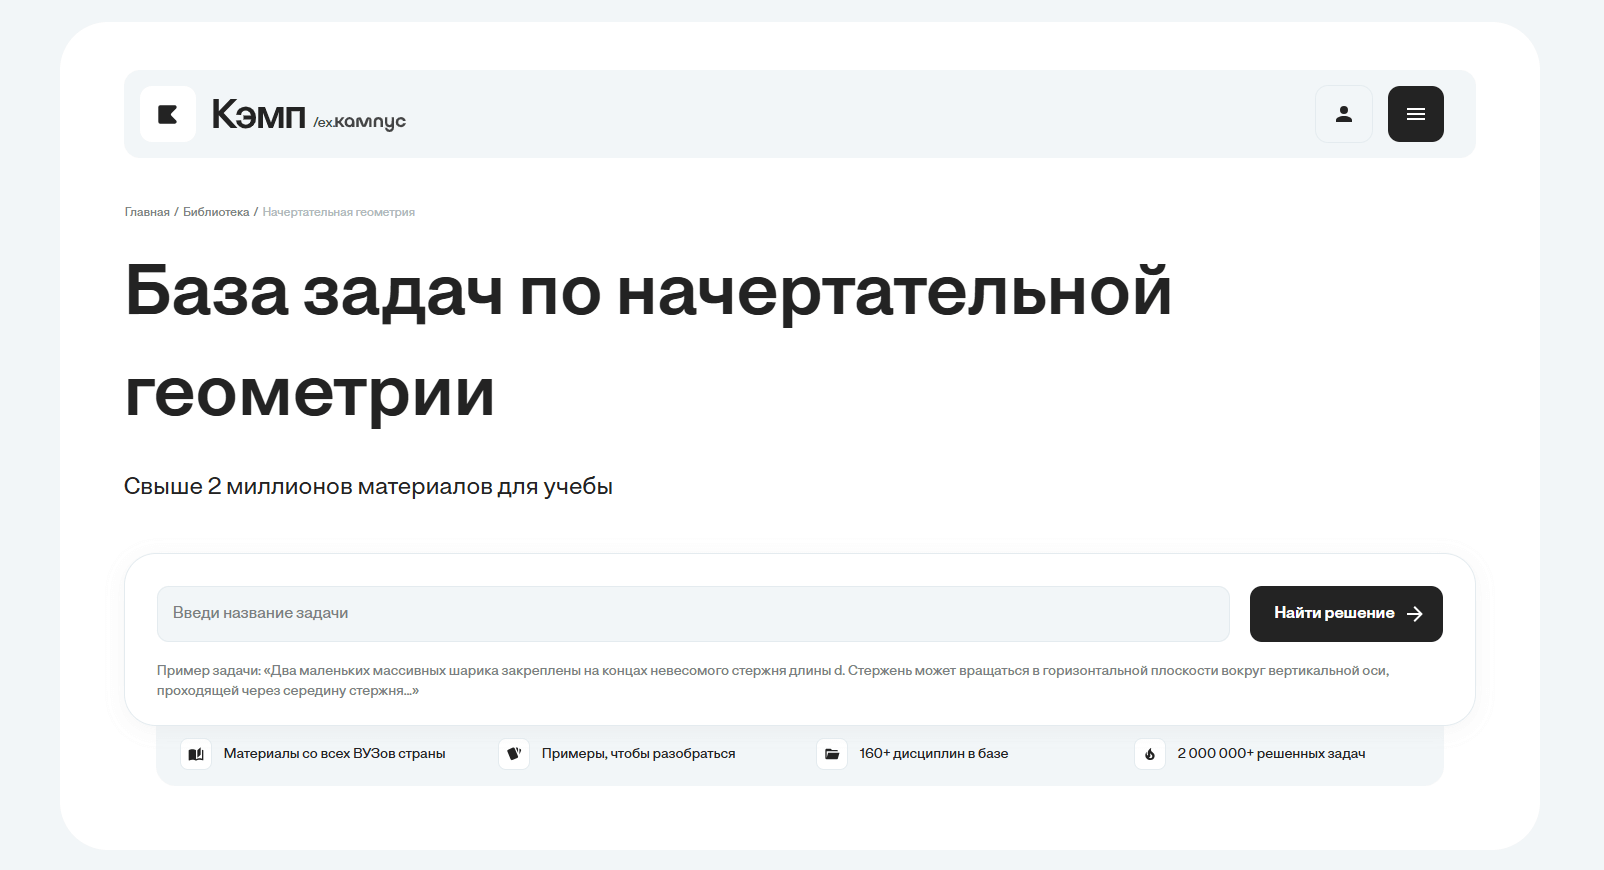Click the cards icon beside Примеры
The height and width of the screenshot is (870, 1604).
[x=514, y=754]
